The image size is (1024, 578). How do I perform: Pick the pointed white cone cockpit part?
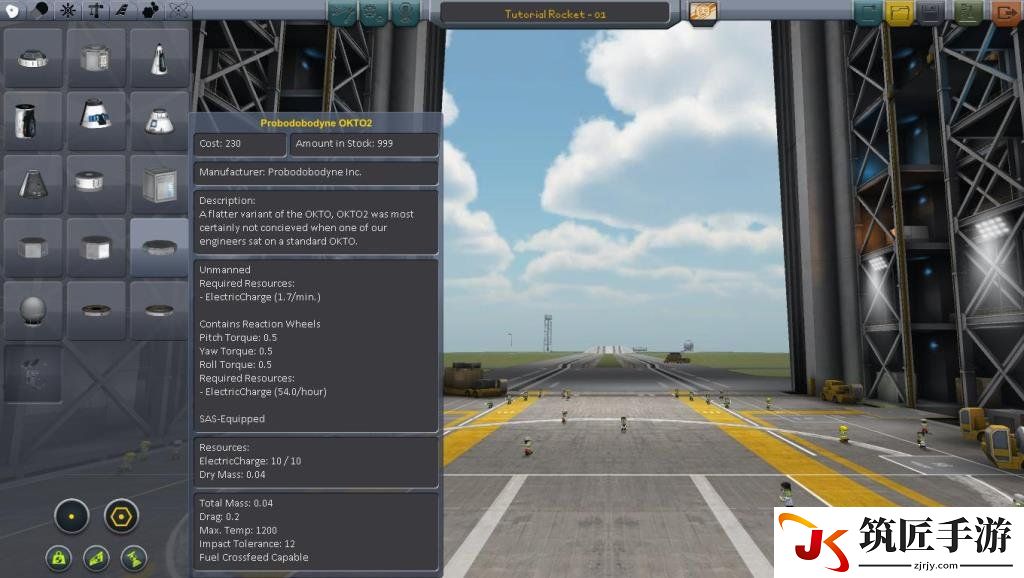coord(159,58)
